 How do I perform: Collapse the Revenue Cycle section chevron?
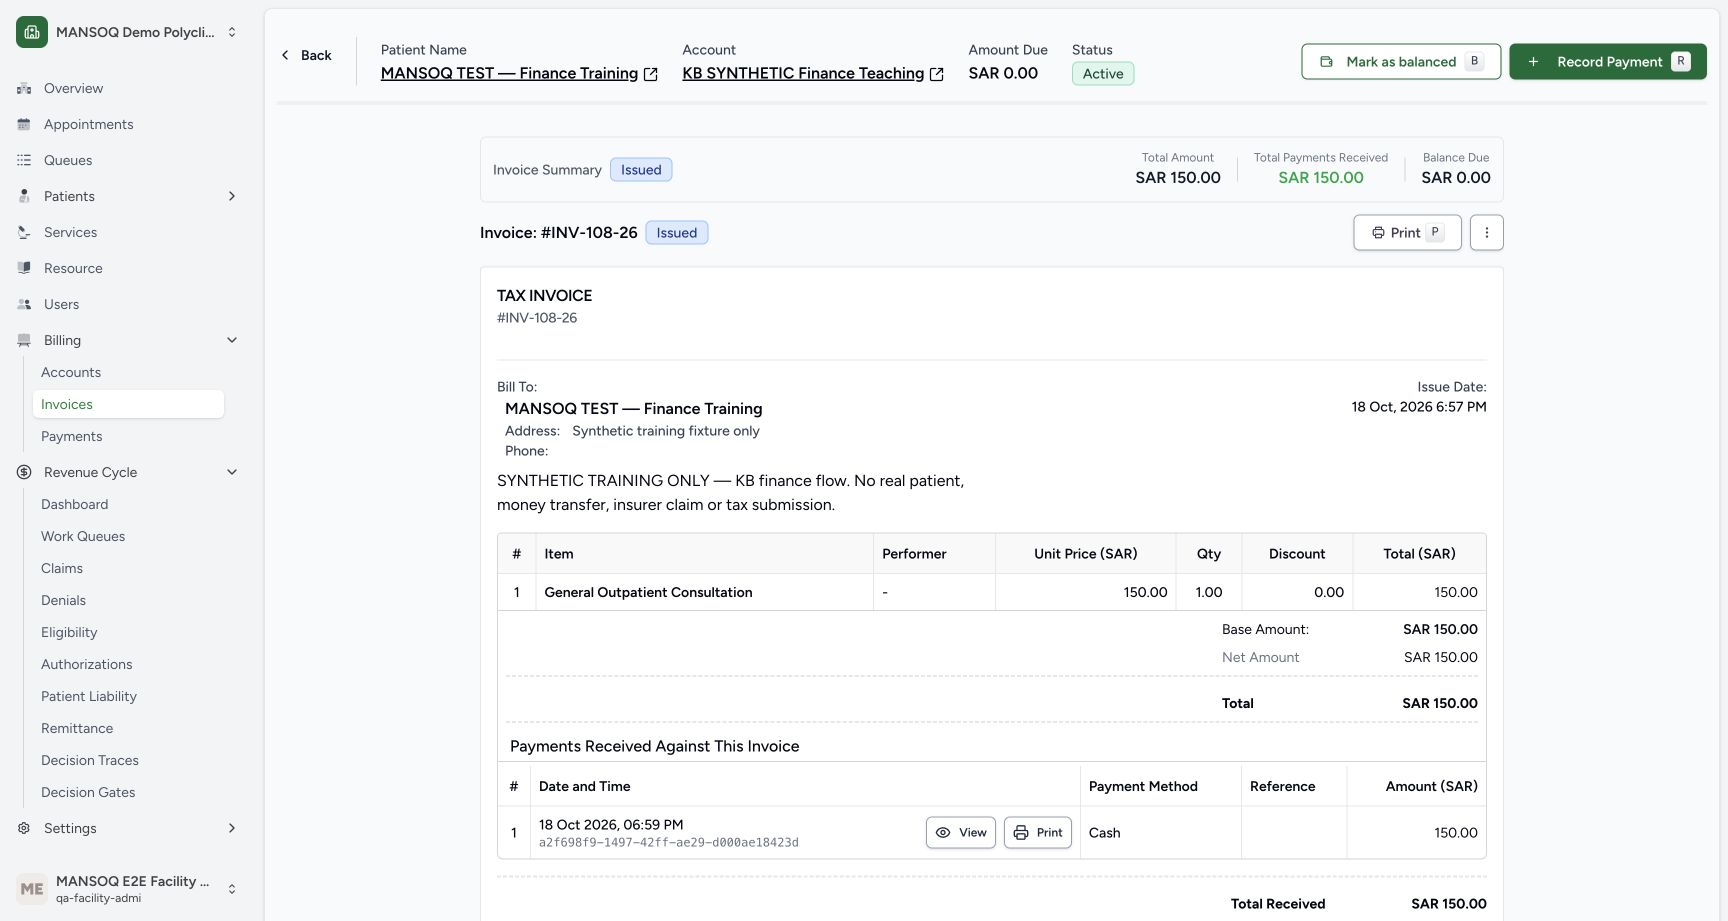(x=232, y=472)
